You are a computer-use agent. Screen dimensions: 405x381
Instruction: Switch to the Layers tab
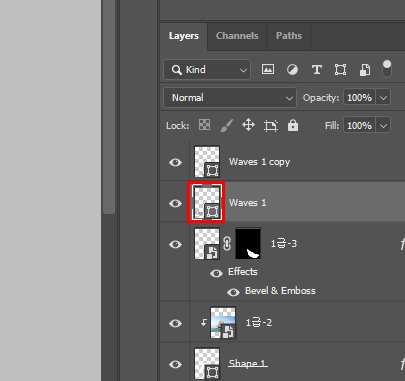pyautogui.click(x=184, y=36)
